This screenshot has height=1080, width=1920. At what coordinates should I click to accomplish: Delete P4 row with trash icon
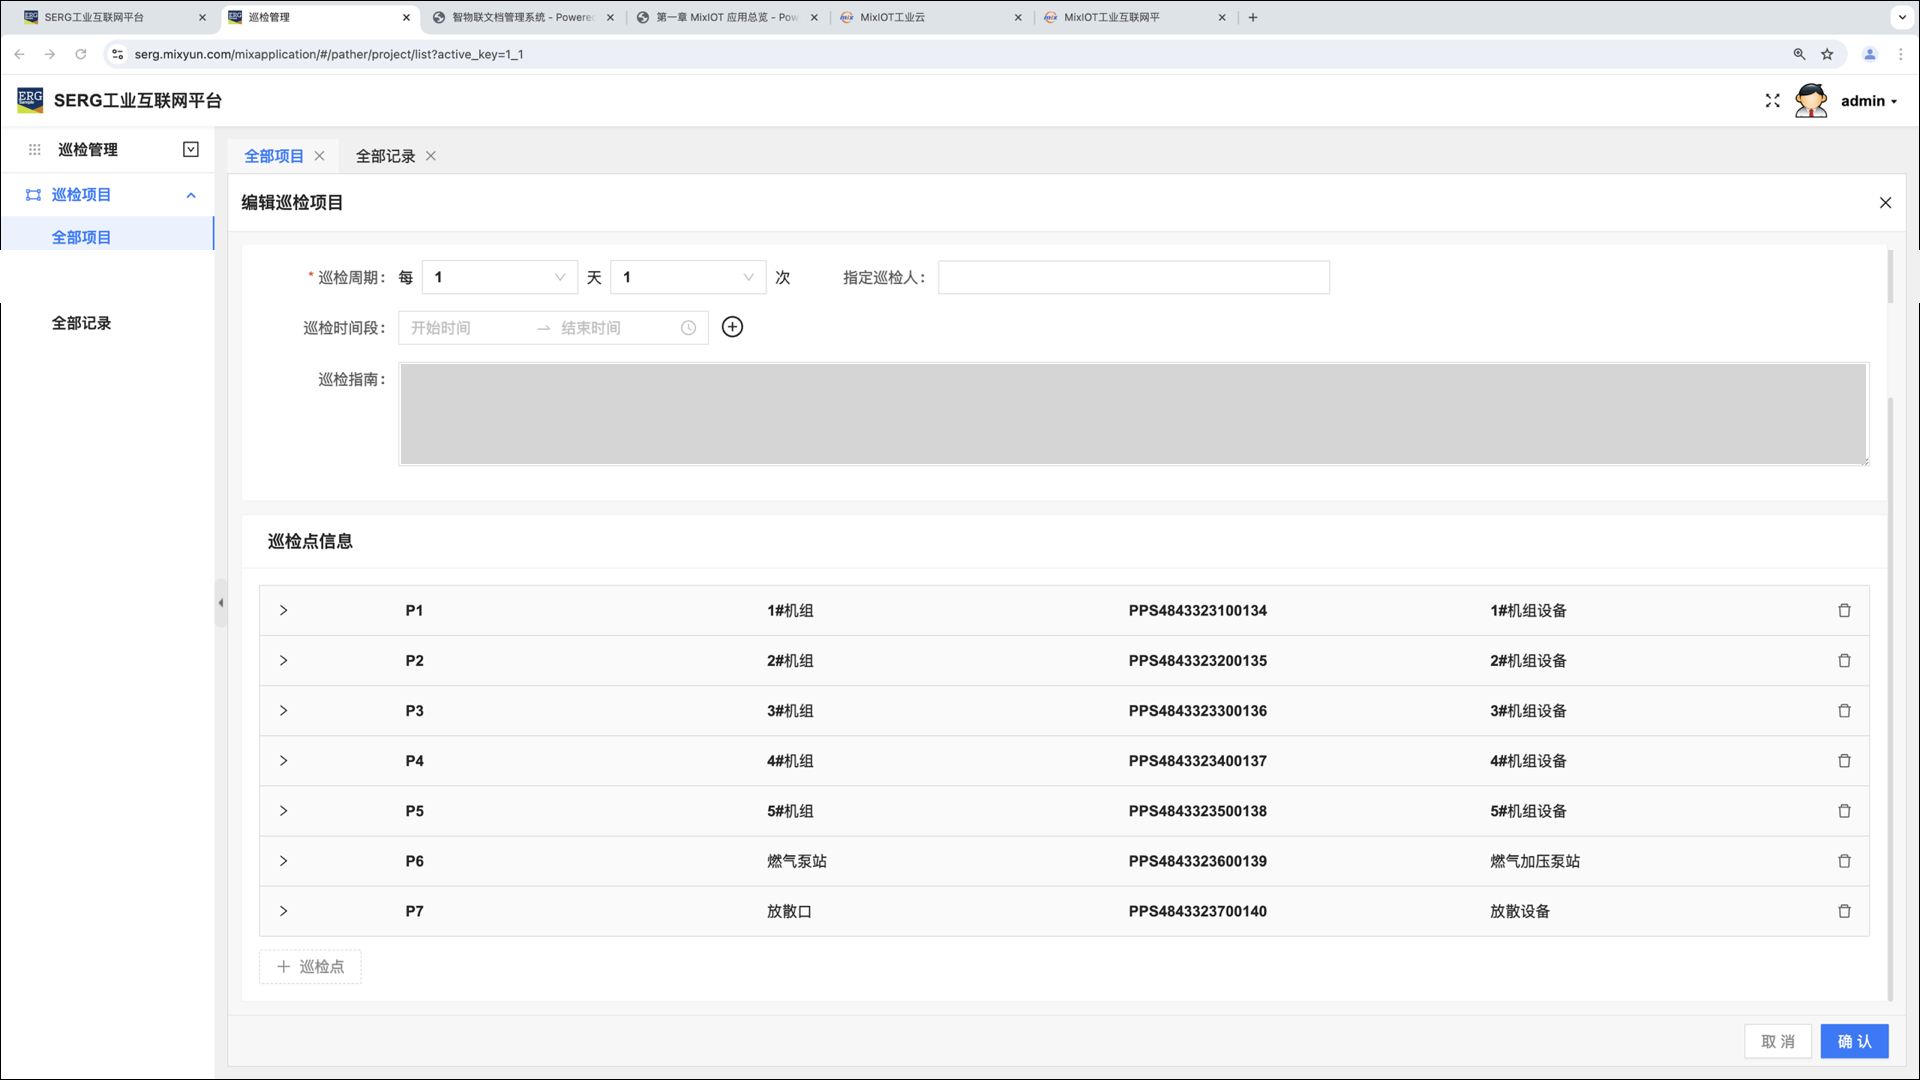point(1844,761)
